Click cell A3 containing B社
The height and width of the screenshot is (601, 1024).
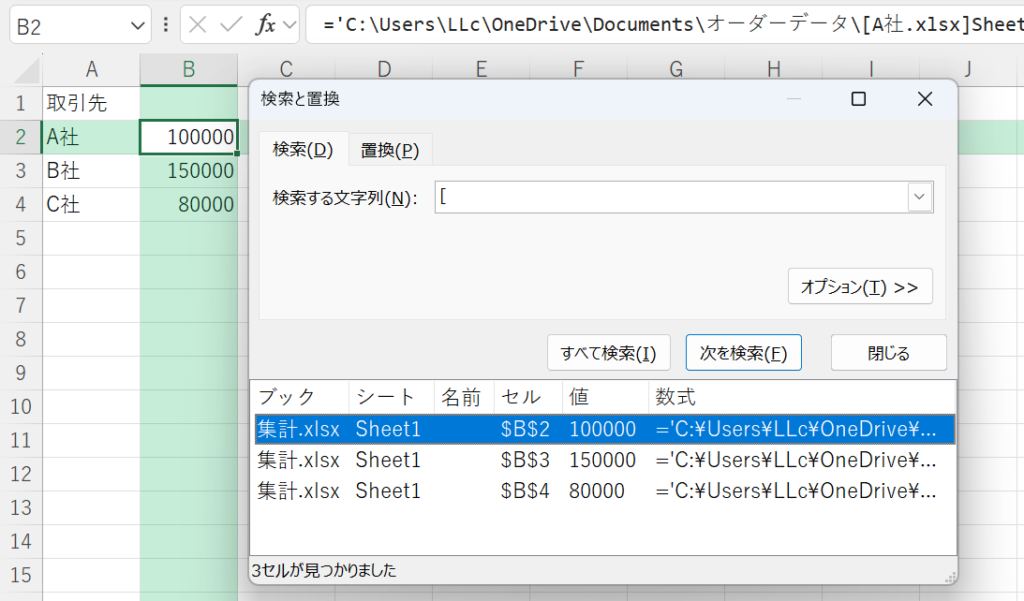coord(91,171)
